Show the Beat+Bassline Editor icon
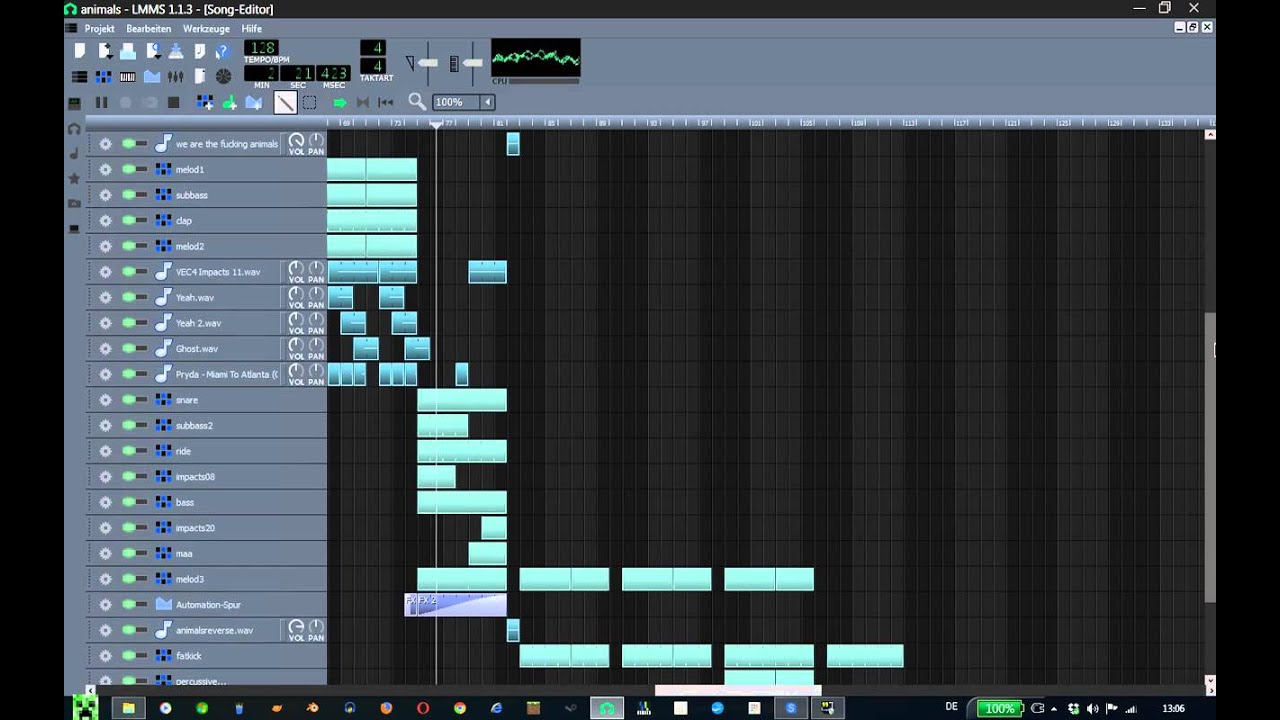 point(104,77)
